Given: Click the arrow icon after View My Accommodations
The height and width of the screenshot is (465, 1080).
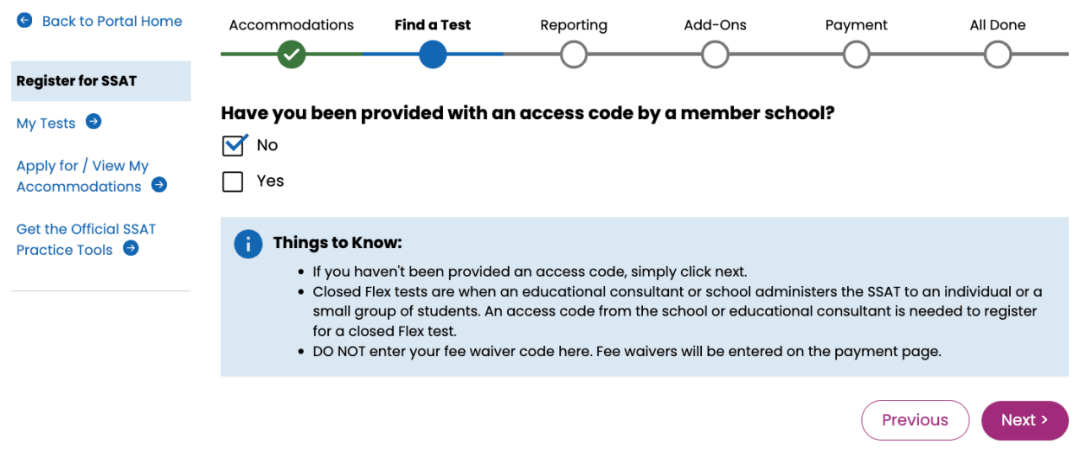Looking at the screenshot, I should tap(159, 185).
